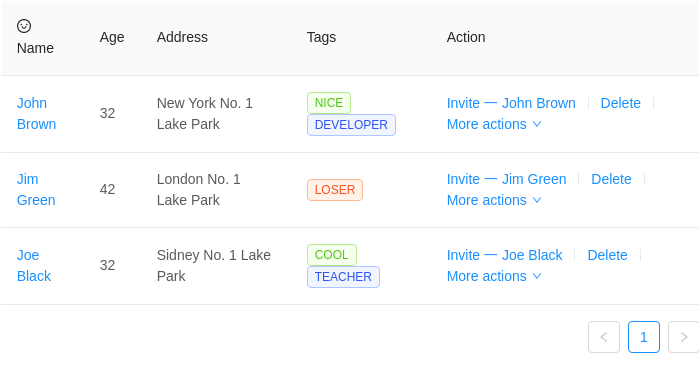
Task: Open Joe Black name link
Action: tap(34, 265)
